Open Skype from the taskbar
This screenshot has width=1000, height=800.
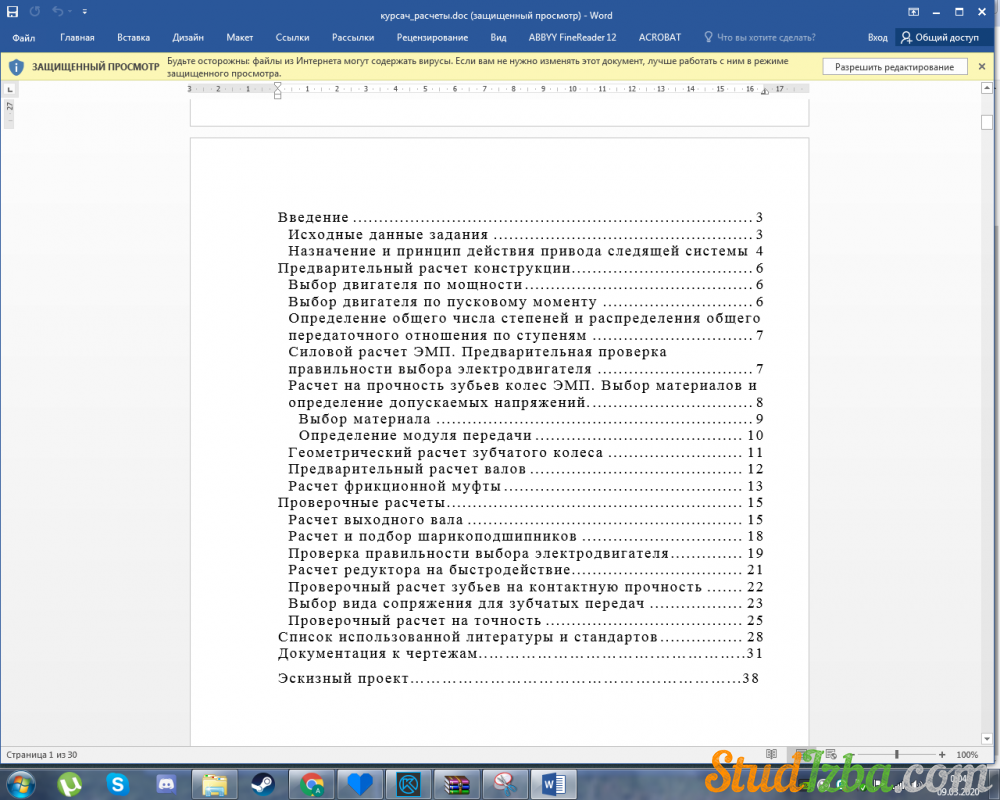point(117,784)
